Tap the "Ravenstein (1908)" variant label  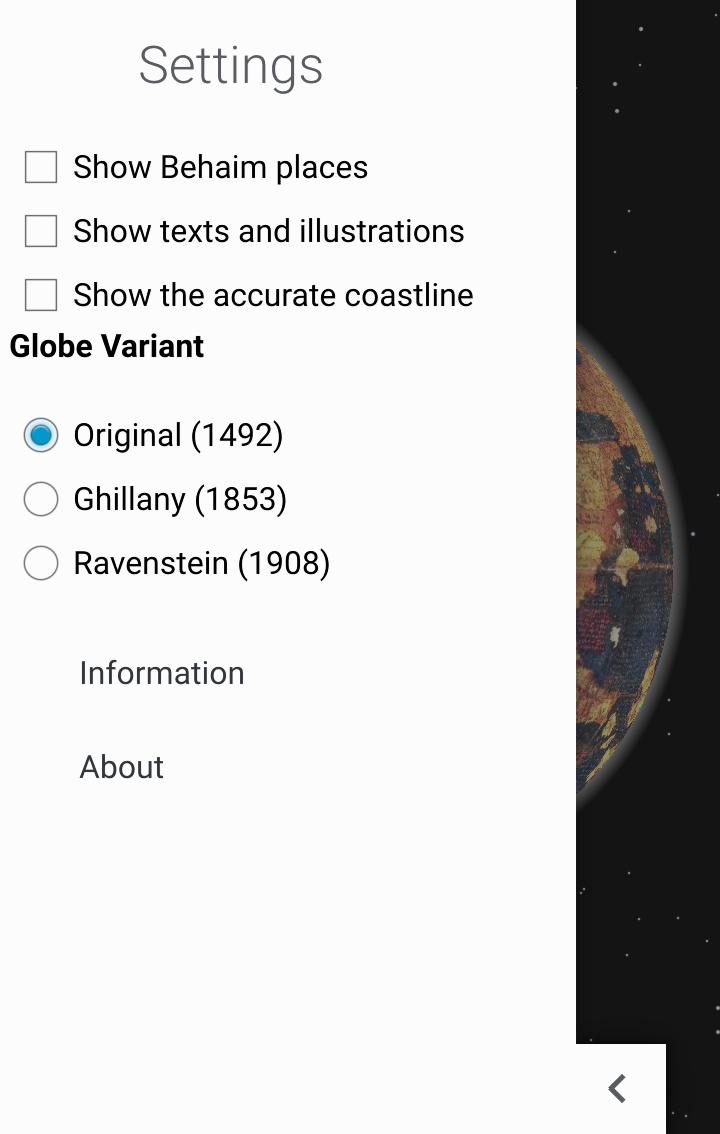click(201, 563)
